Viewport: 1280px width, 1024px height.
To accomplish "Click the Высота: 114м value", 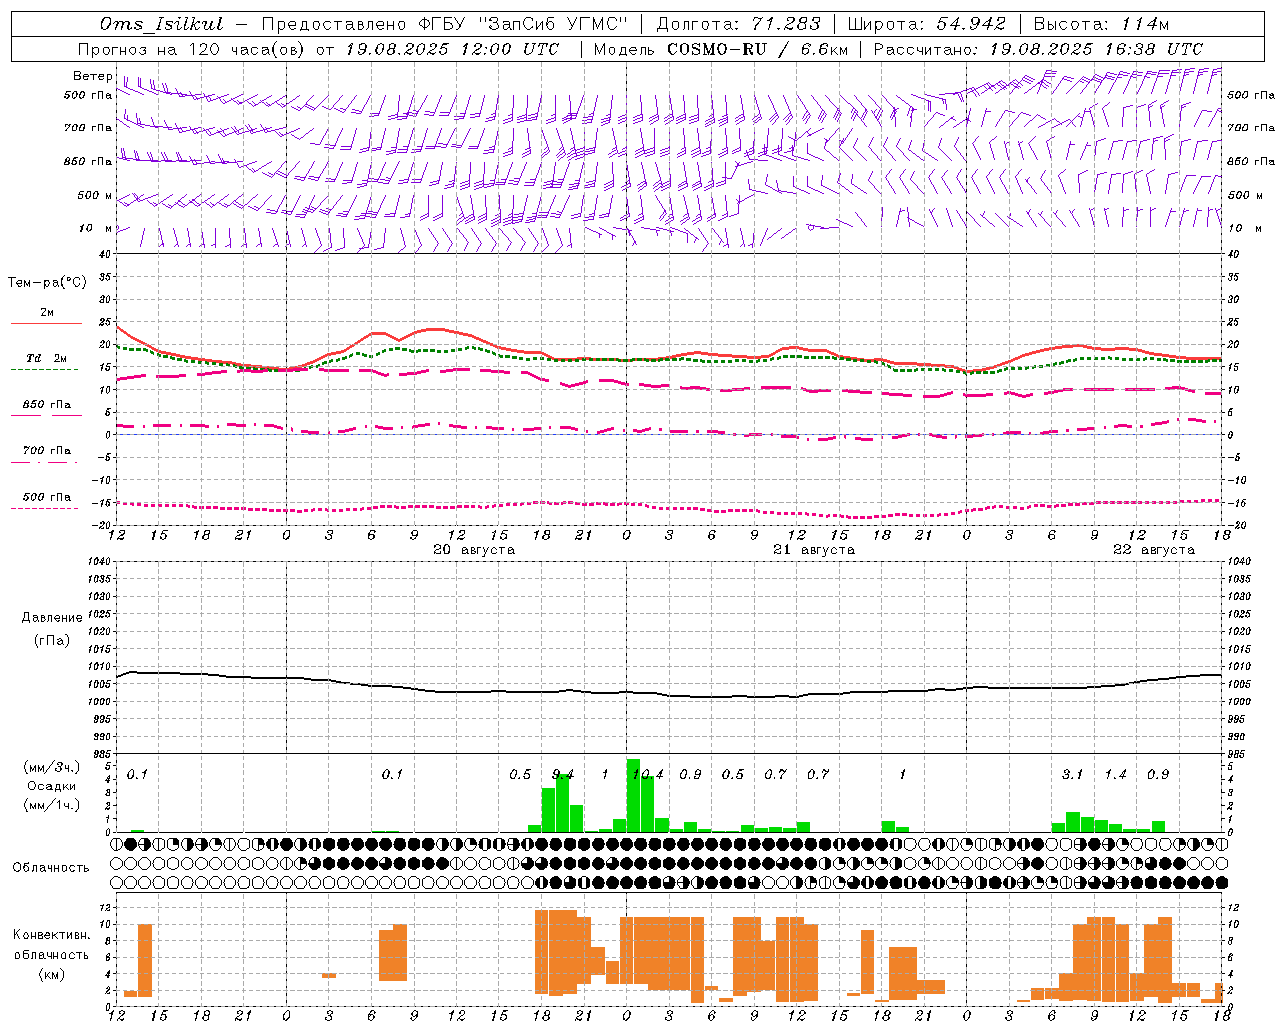I will [x=1101, y=24].
